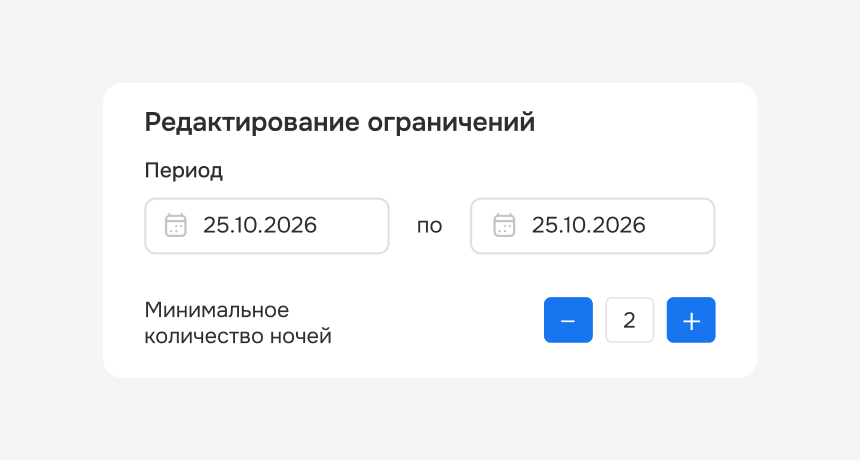
Task: Click the blue plus button beside the 2
Action: [x=691, y=320]
